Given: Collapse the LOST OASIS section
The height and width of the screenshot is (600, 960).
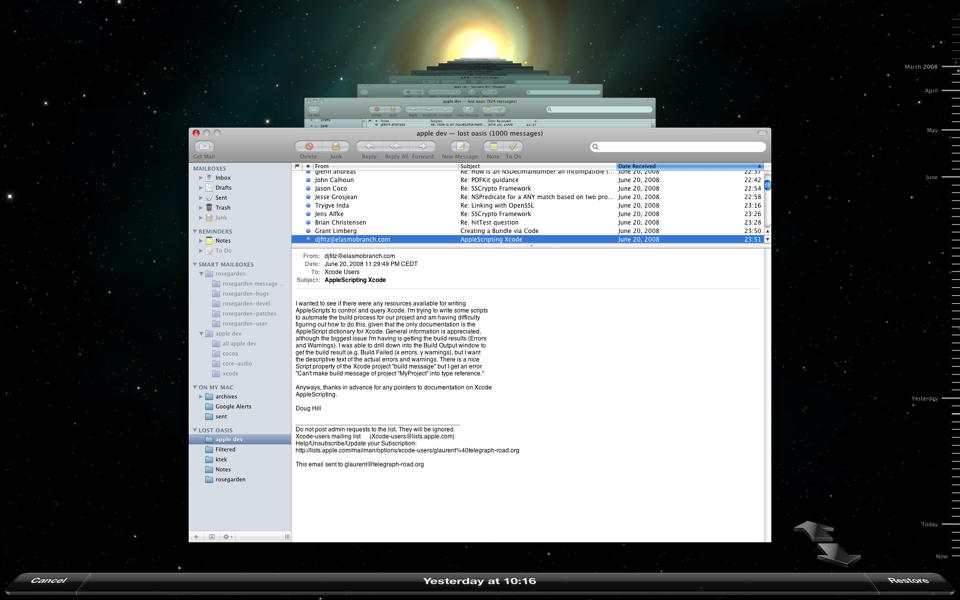Looking at the screenshot, I should coord(195,430).
